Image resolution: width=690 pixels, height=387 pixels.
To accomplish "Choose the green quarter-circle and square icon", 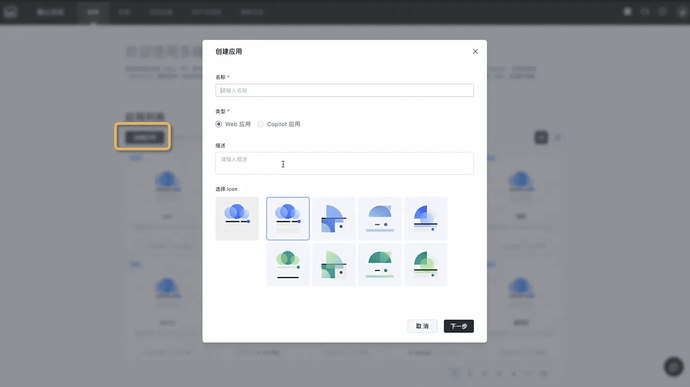I will (x=334, y=265).
